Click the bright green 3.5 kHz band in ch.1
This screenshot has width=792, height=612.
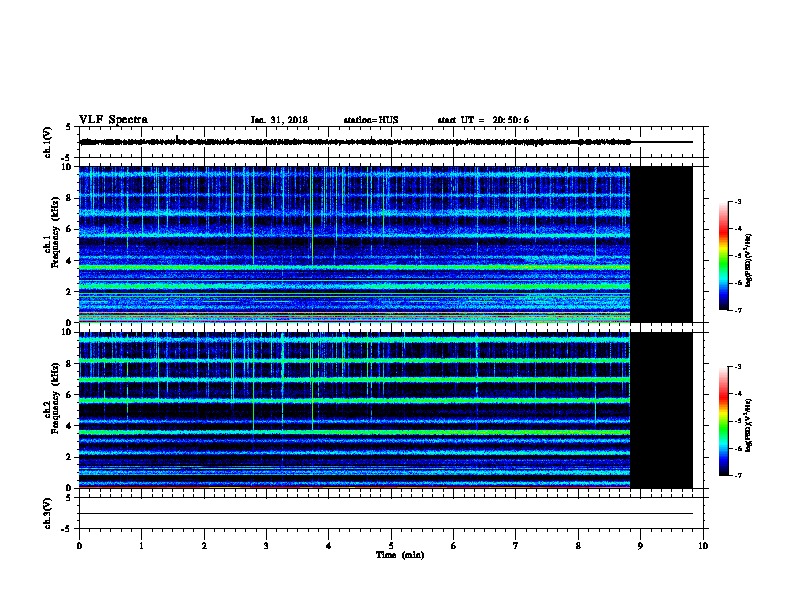coord(355,267)
